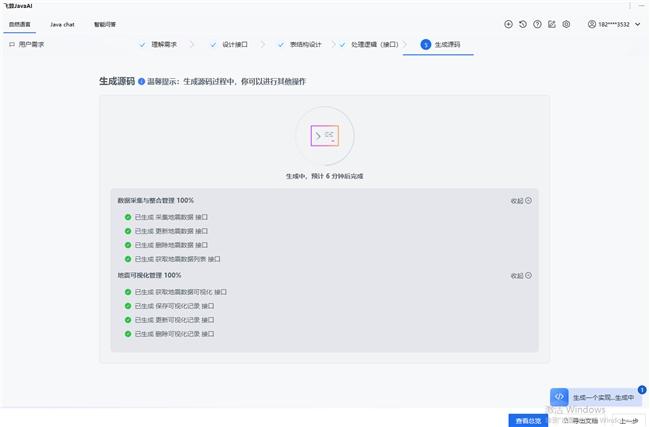Viewport: 650px width, 427px height.
Task: Click the 已生成 获取地震数据列表 接口 row
Action: (x=172, y=259)
